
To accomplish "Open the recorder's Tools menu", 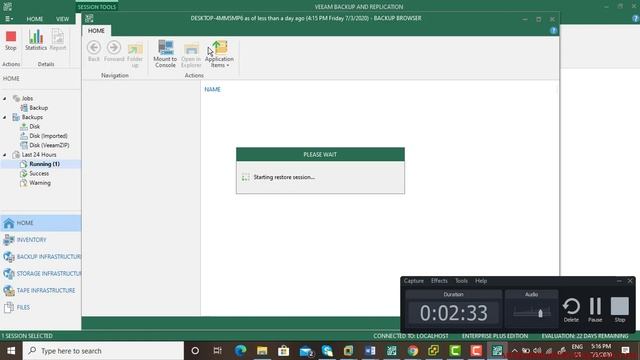I will (x=461, y=281).
